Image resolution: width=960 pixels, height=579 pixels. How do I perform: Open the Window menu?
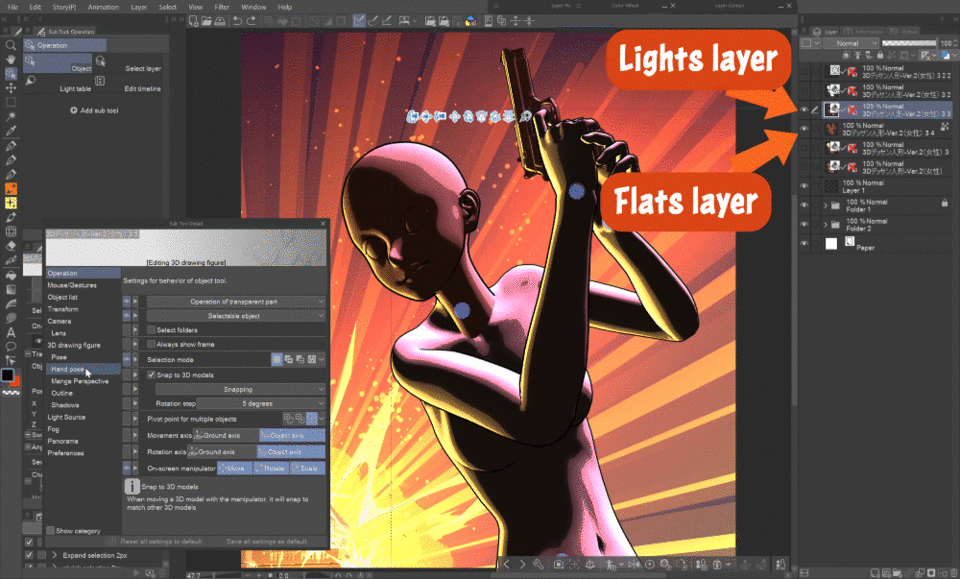(253, 7)
